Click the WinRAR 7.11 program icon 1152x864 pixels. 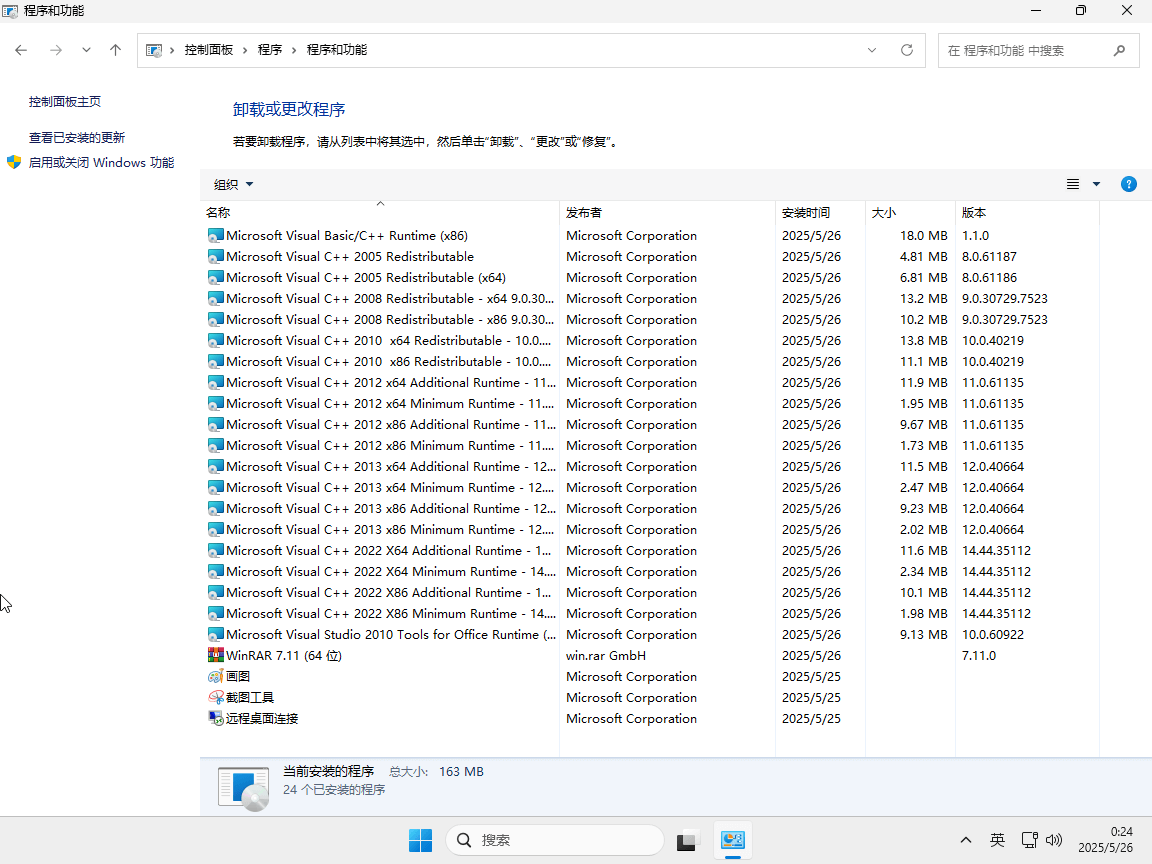coord(215,656)
